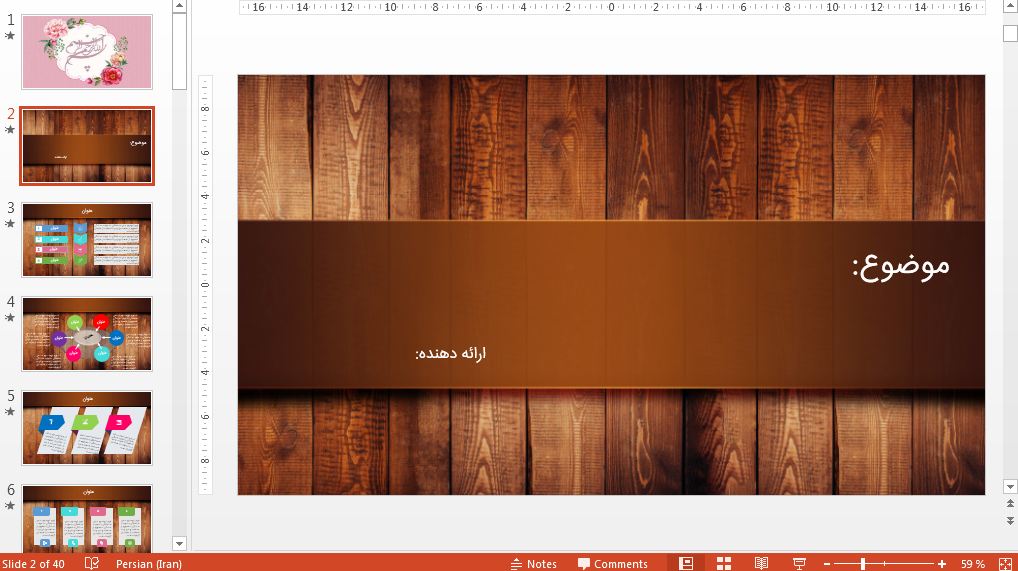Viewport: 1018px width, 571px height.
Task: Click the Persian (Iran) language indicator
Action: point(149,563)
